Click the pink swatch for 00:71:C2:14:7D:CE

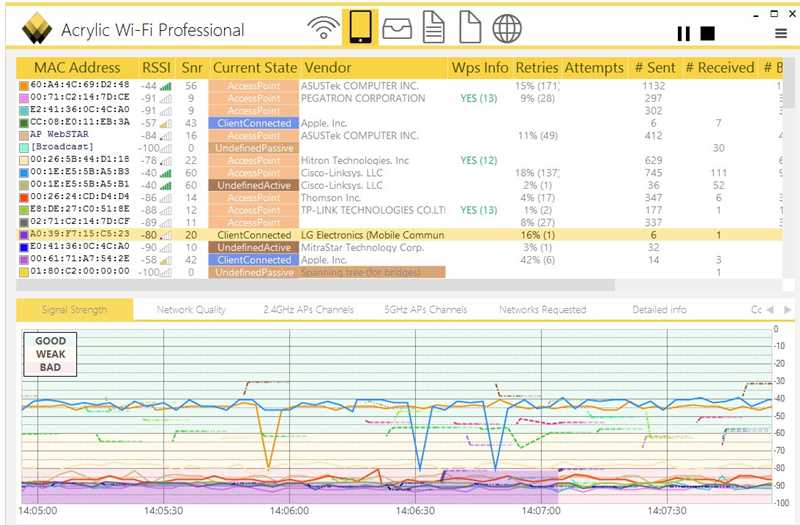pos(23,98)
